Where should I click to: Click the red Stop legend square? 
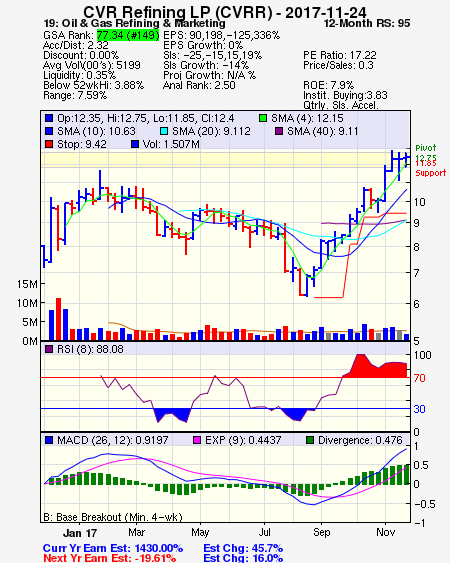pos(49,144)
